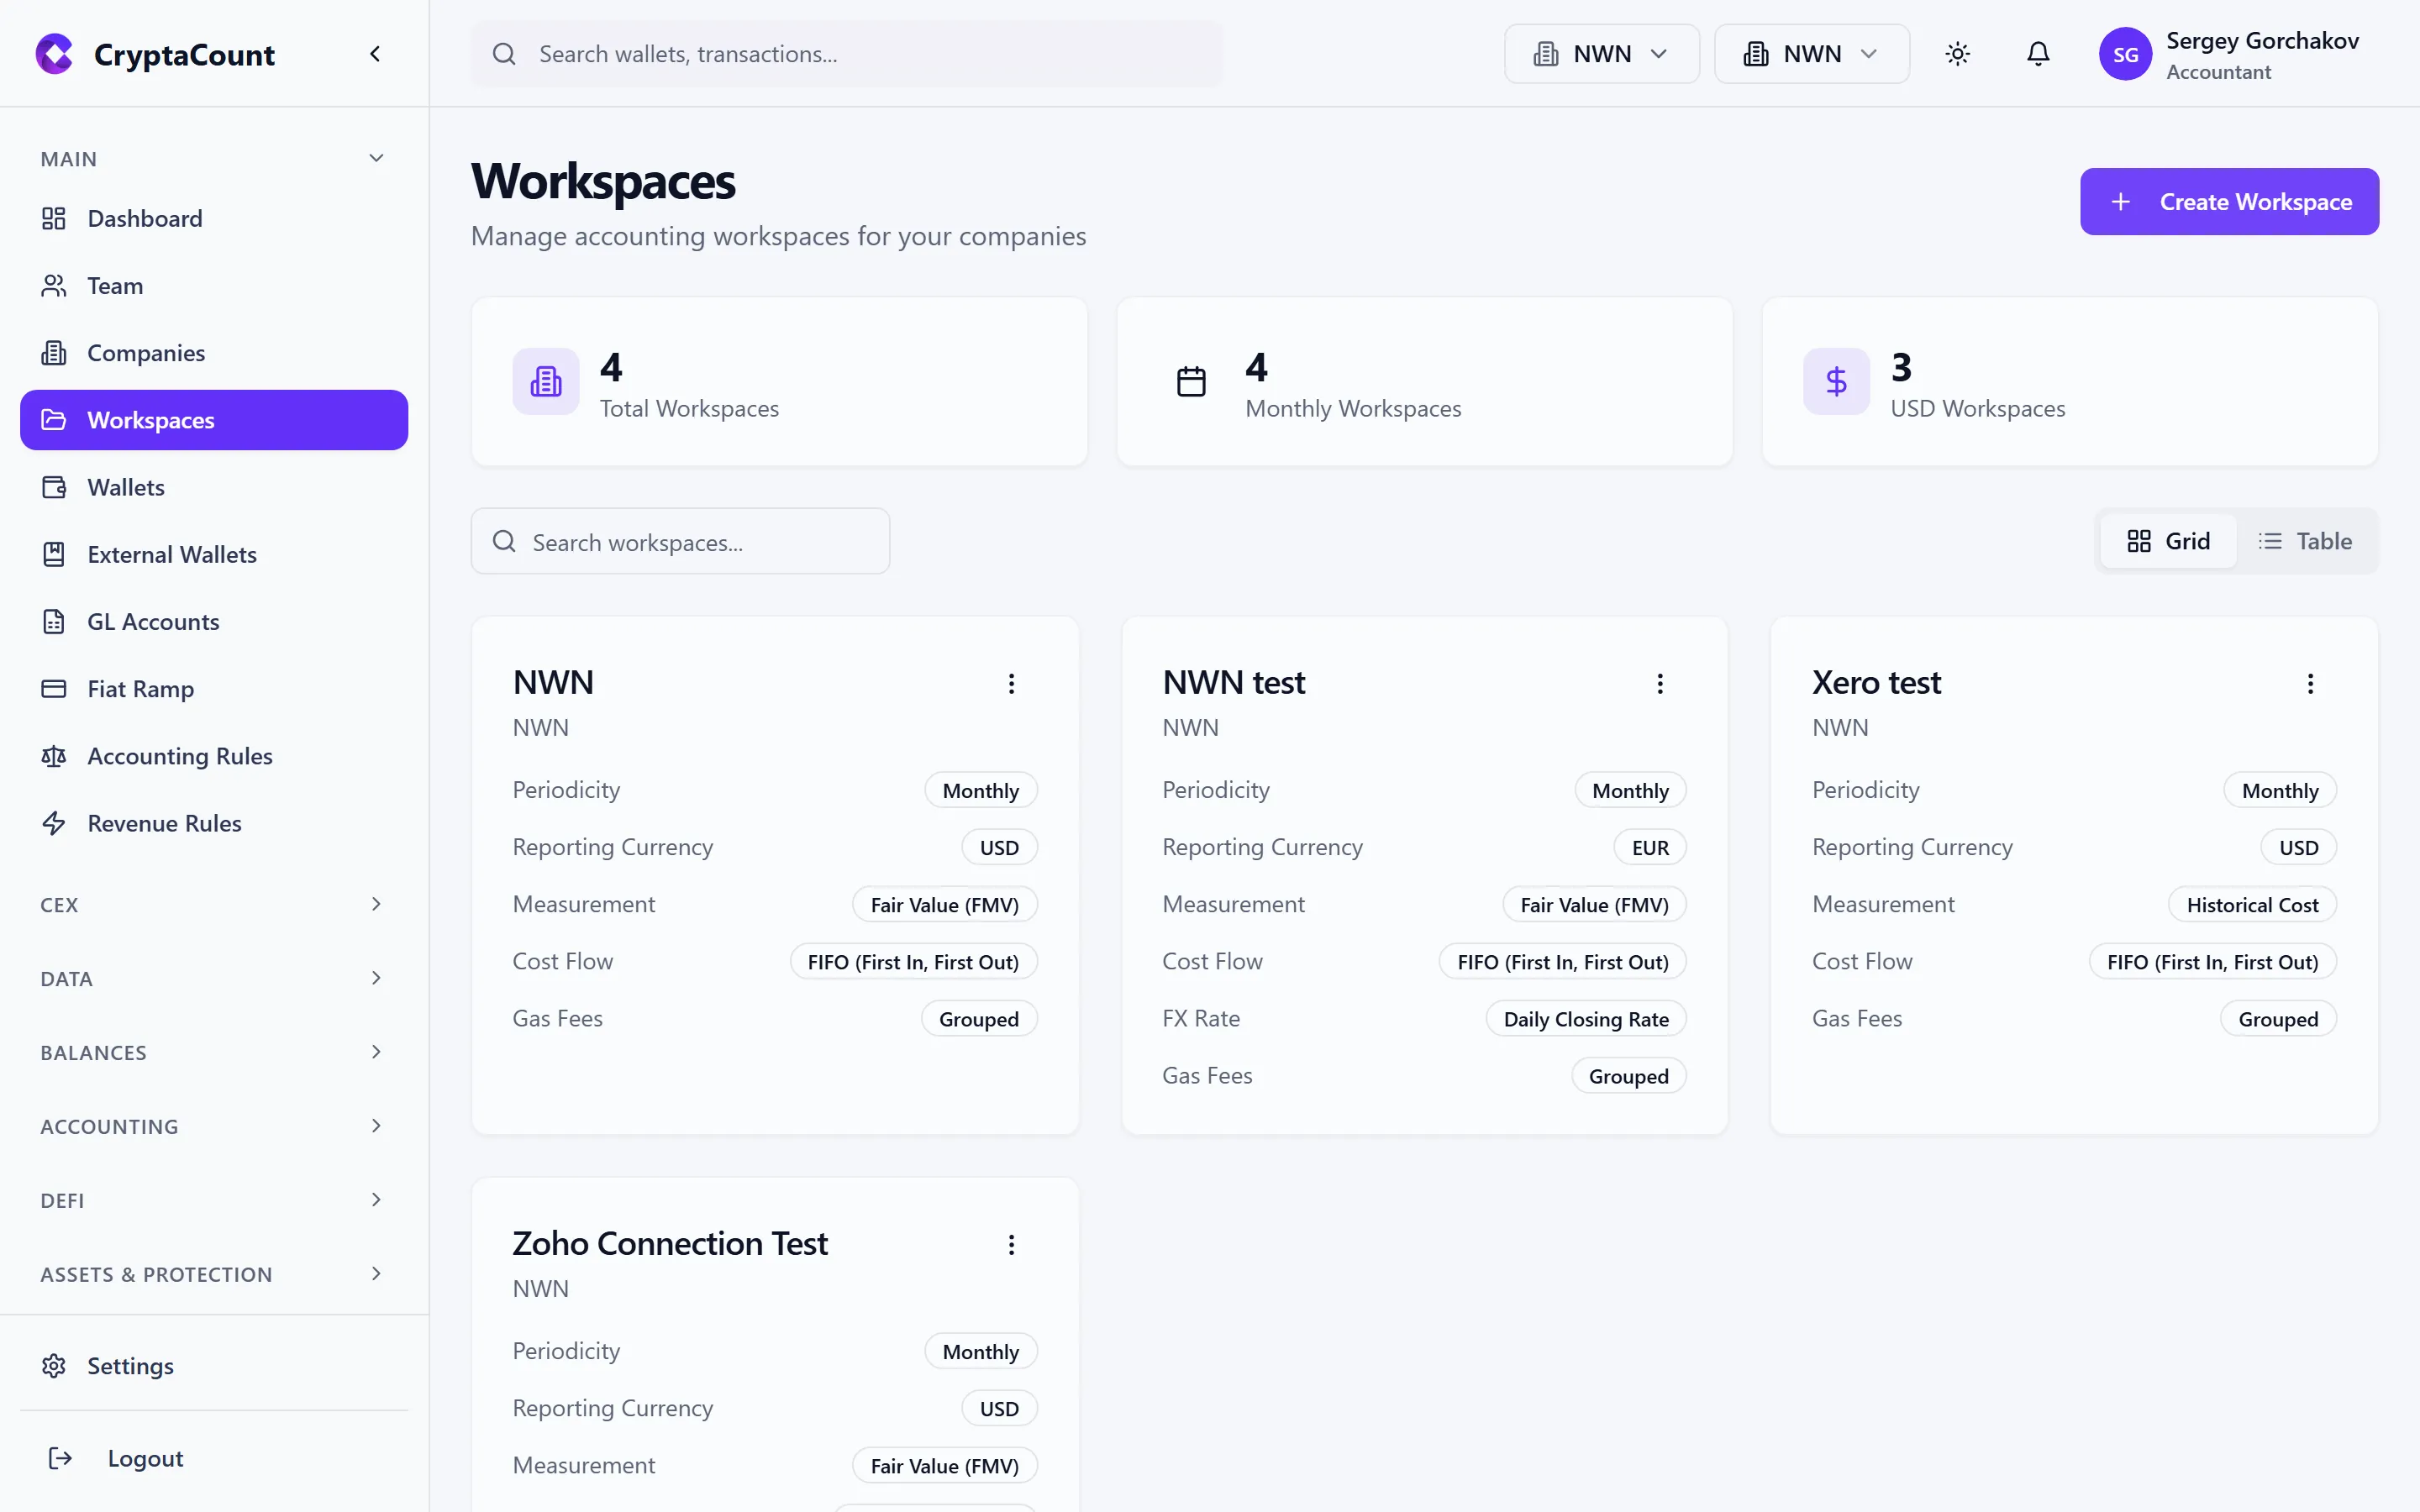Toggle light/dark theme with sun icon
This screenshot has height=1512, width=2420.
[1957, 54]
